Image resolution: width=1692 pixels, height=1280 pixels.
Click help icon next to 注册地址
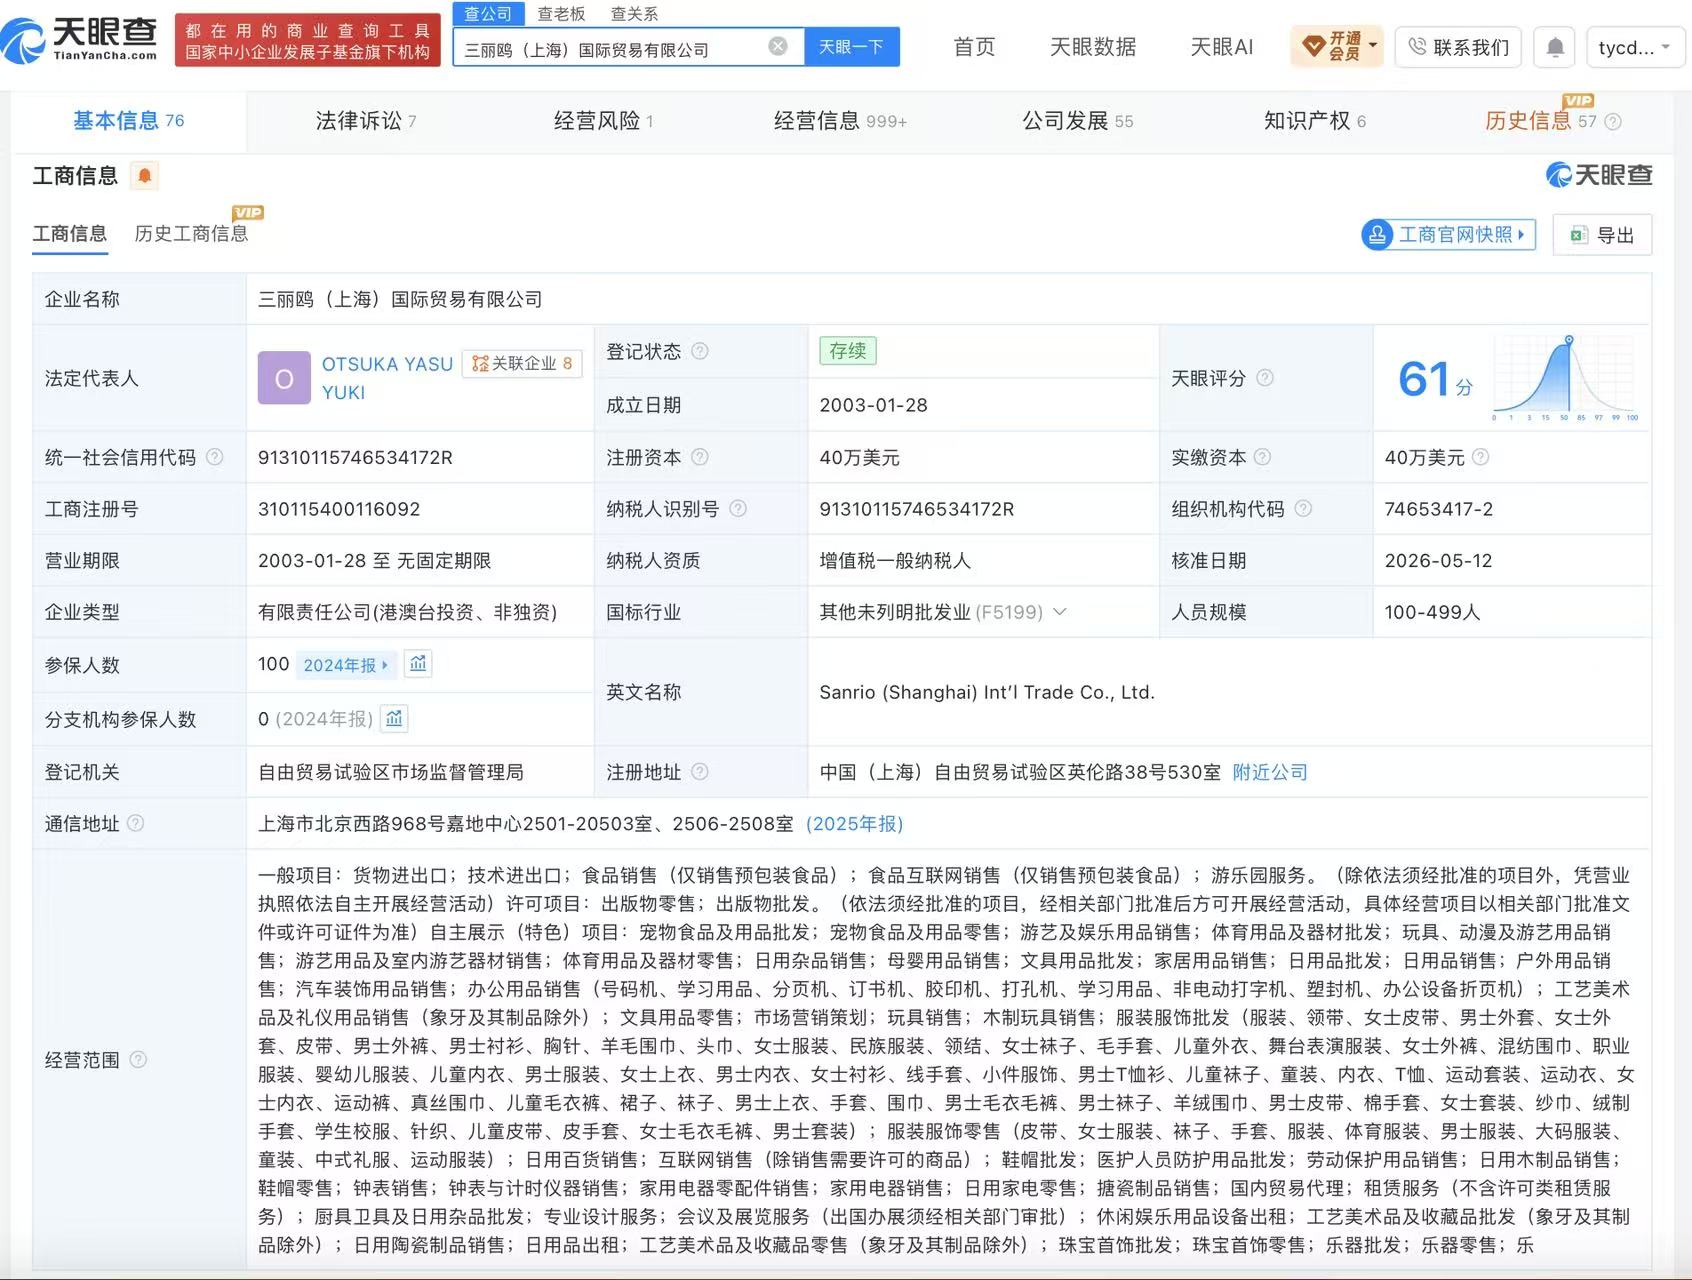(x=700, y=772)
